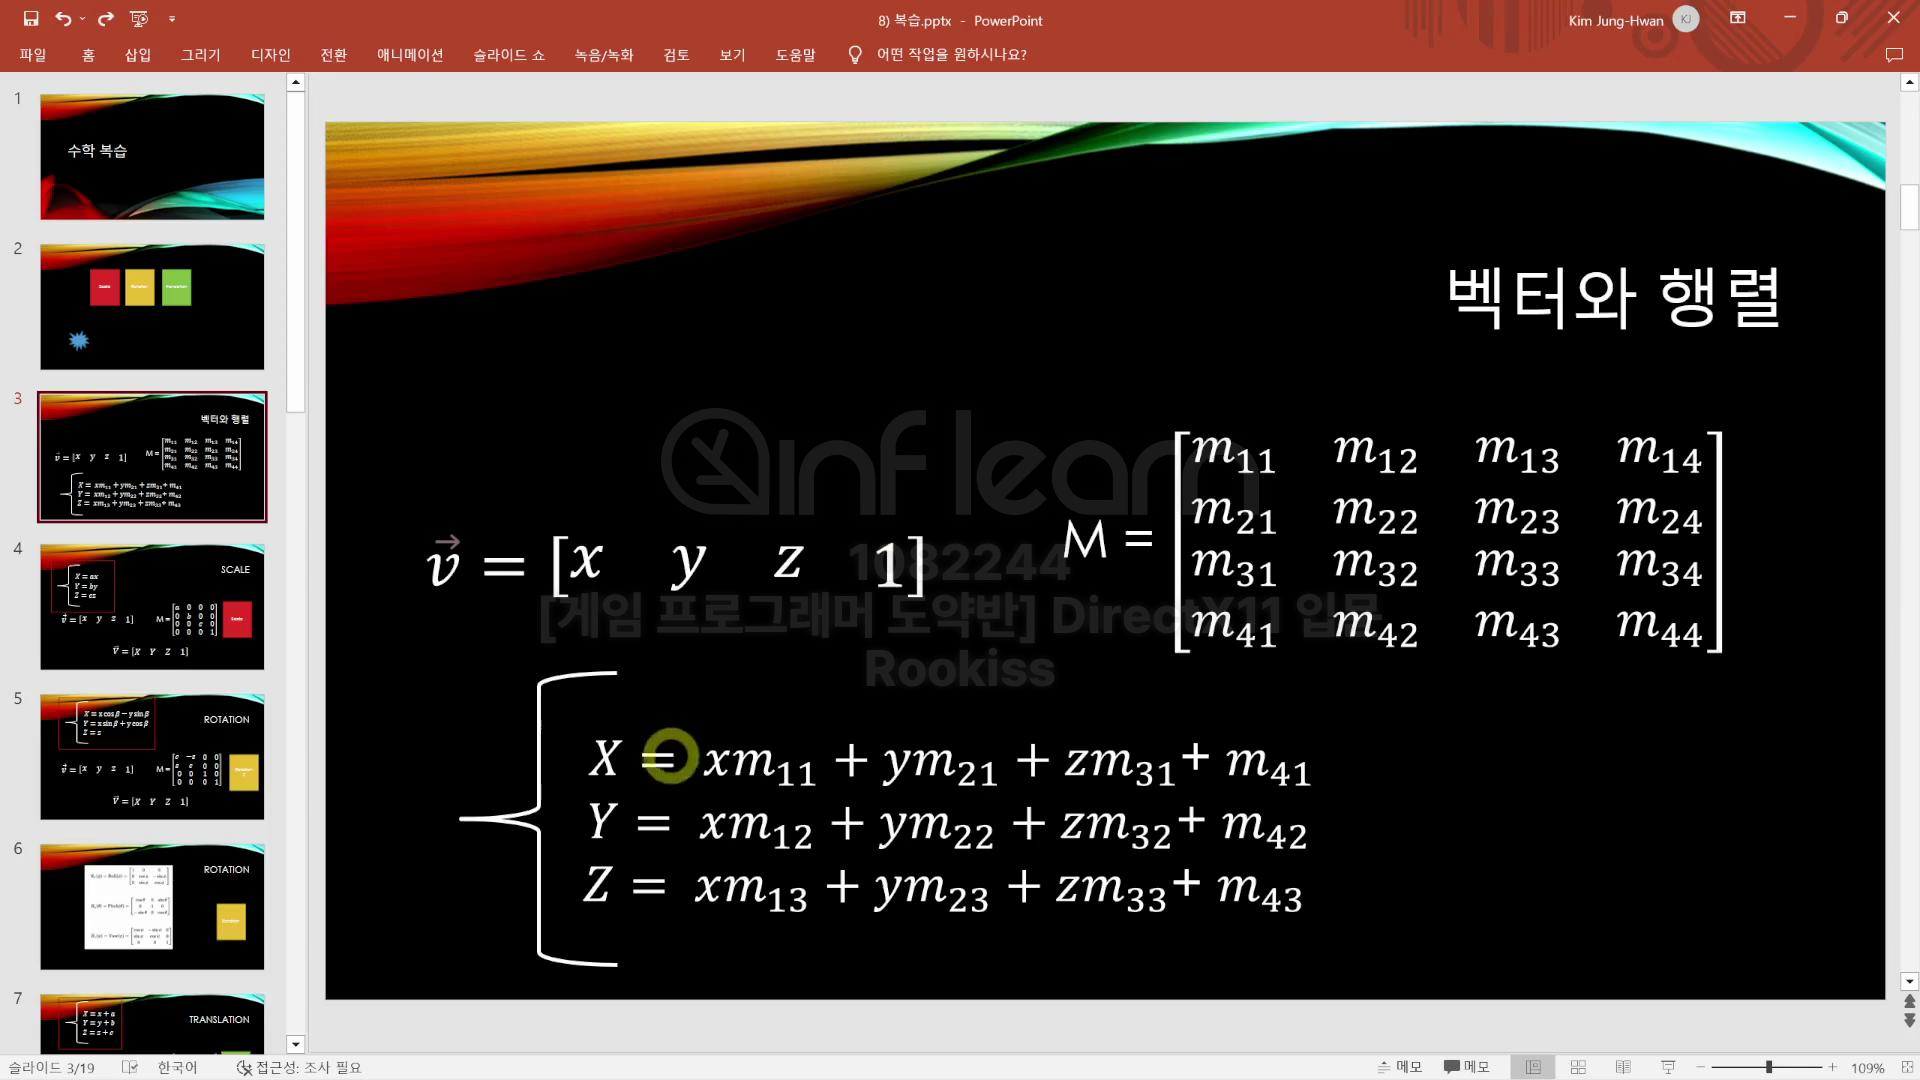The image size is (1920, 1080).
Task: Click the Redo arrow icon
Action: tap(106, 19)
